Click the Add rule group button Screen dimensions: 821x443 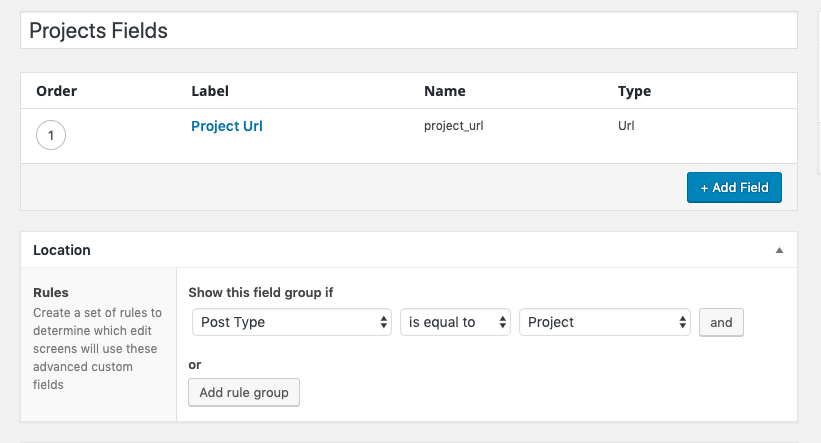tap(244, 392)
